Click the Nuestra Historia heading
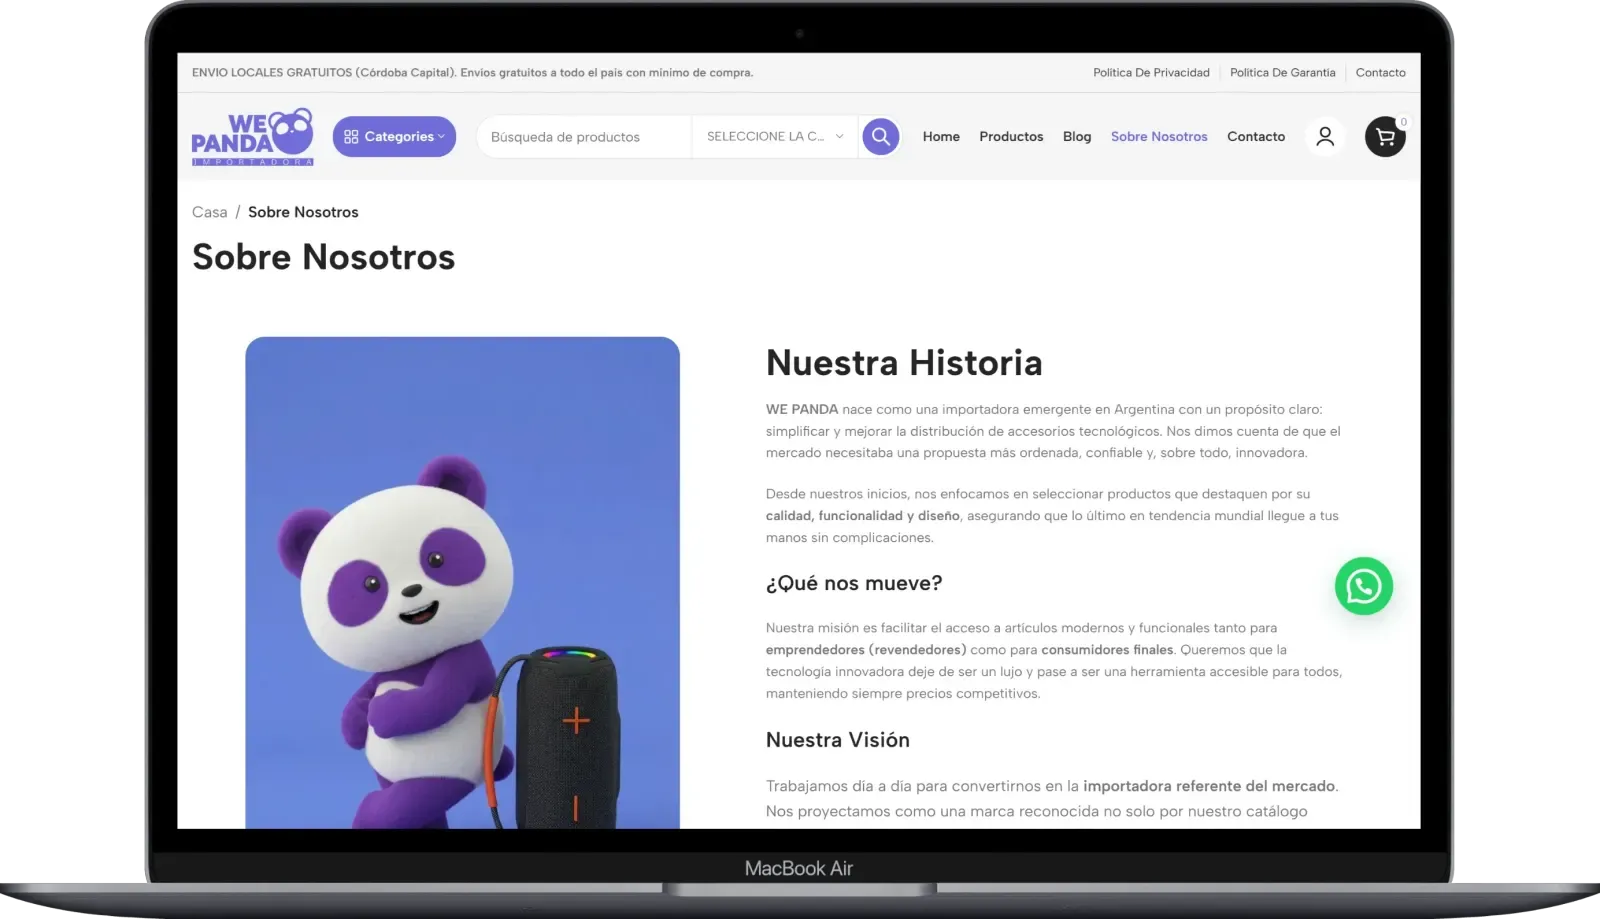The height and width of the screenshot is (919, 1600). pyautogui.click(x=904, y=363)
